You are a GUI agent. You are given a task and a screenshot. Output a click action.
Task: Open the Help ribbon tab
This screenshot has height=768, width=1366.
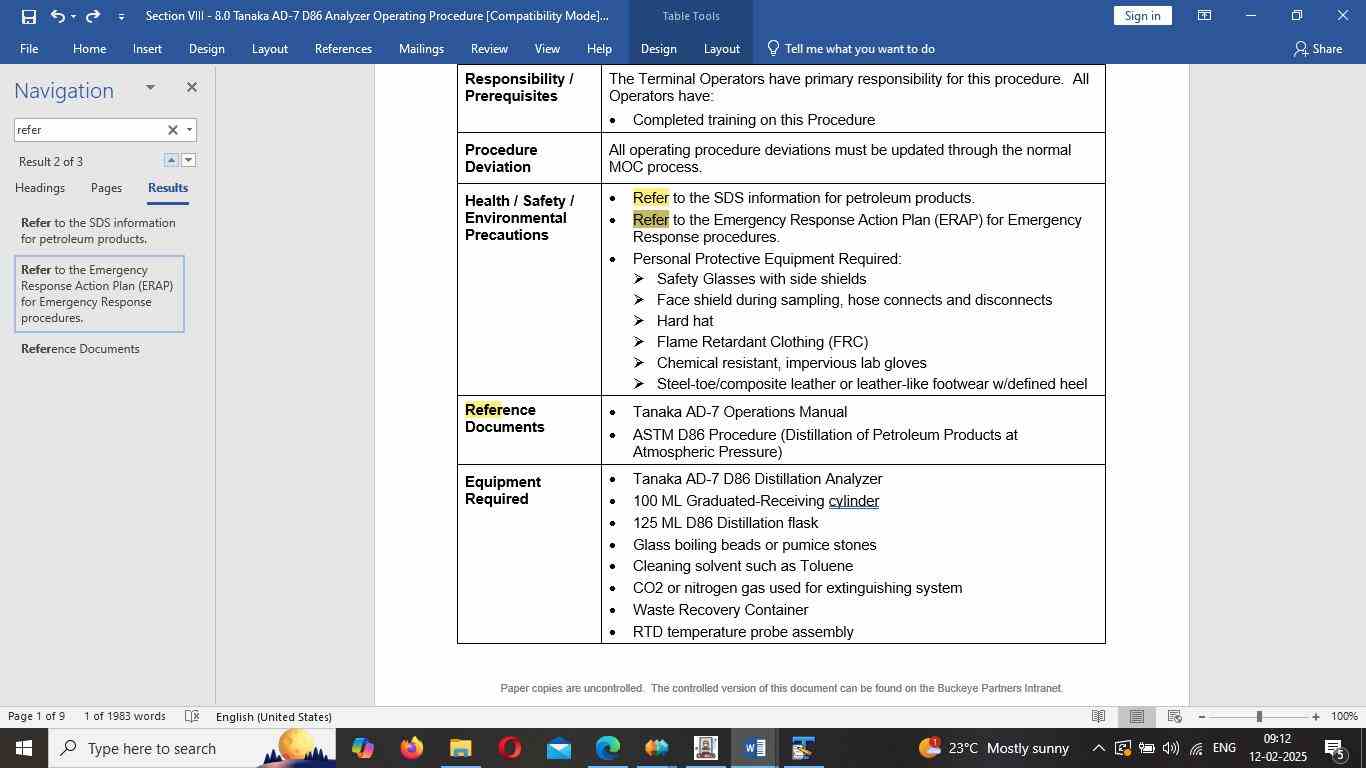coord(599,48)
